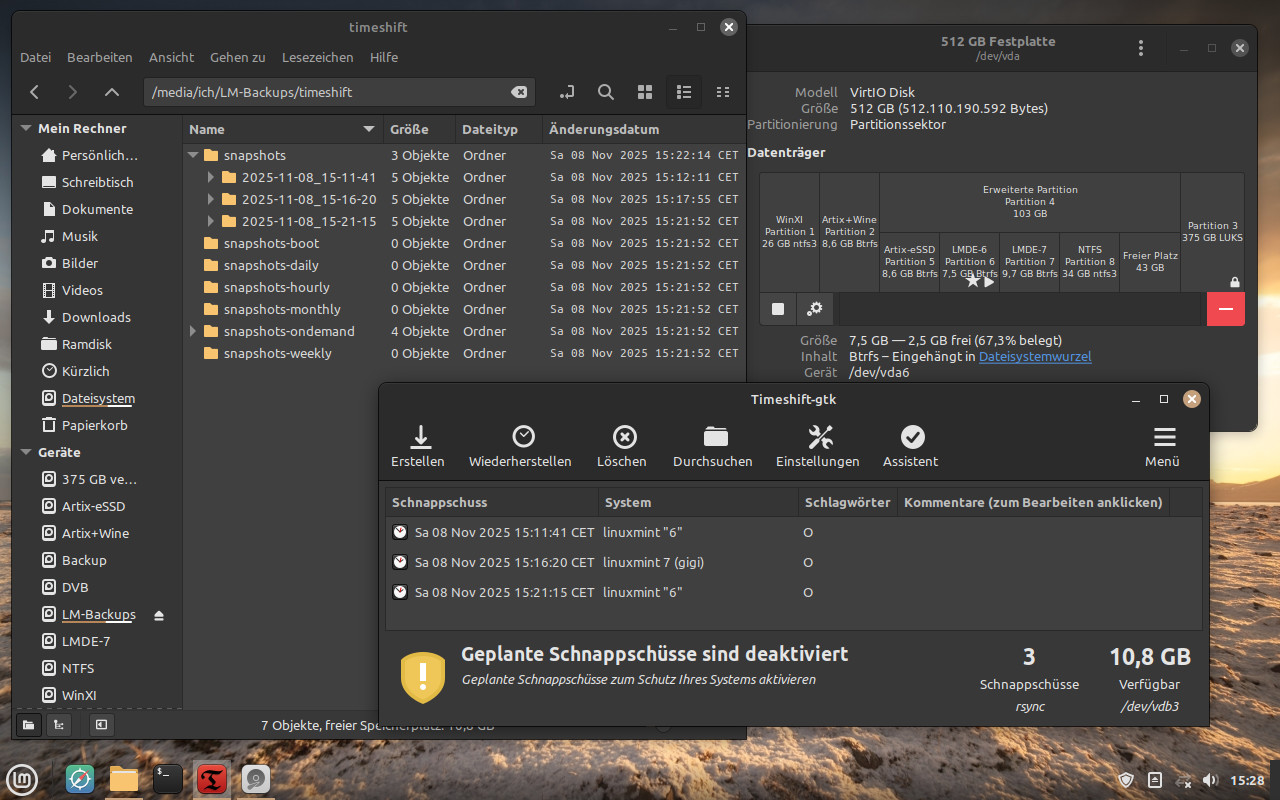Go forward in file manager history
This screenshot has height=800, width=1280.
pyautogui.click(x=72, y=92)
